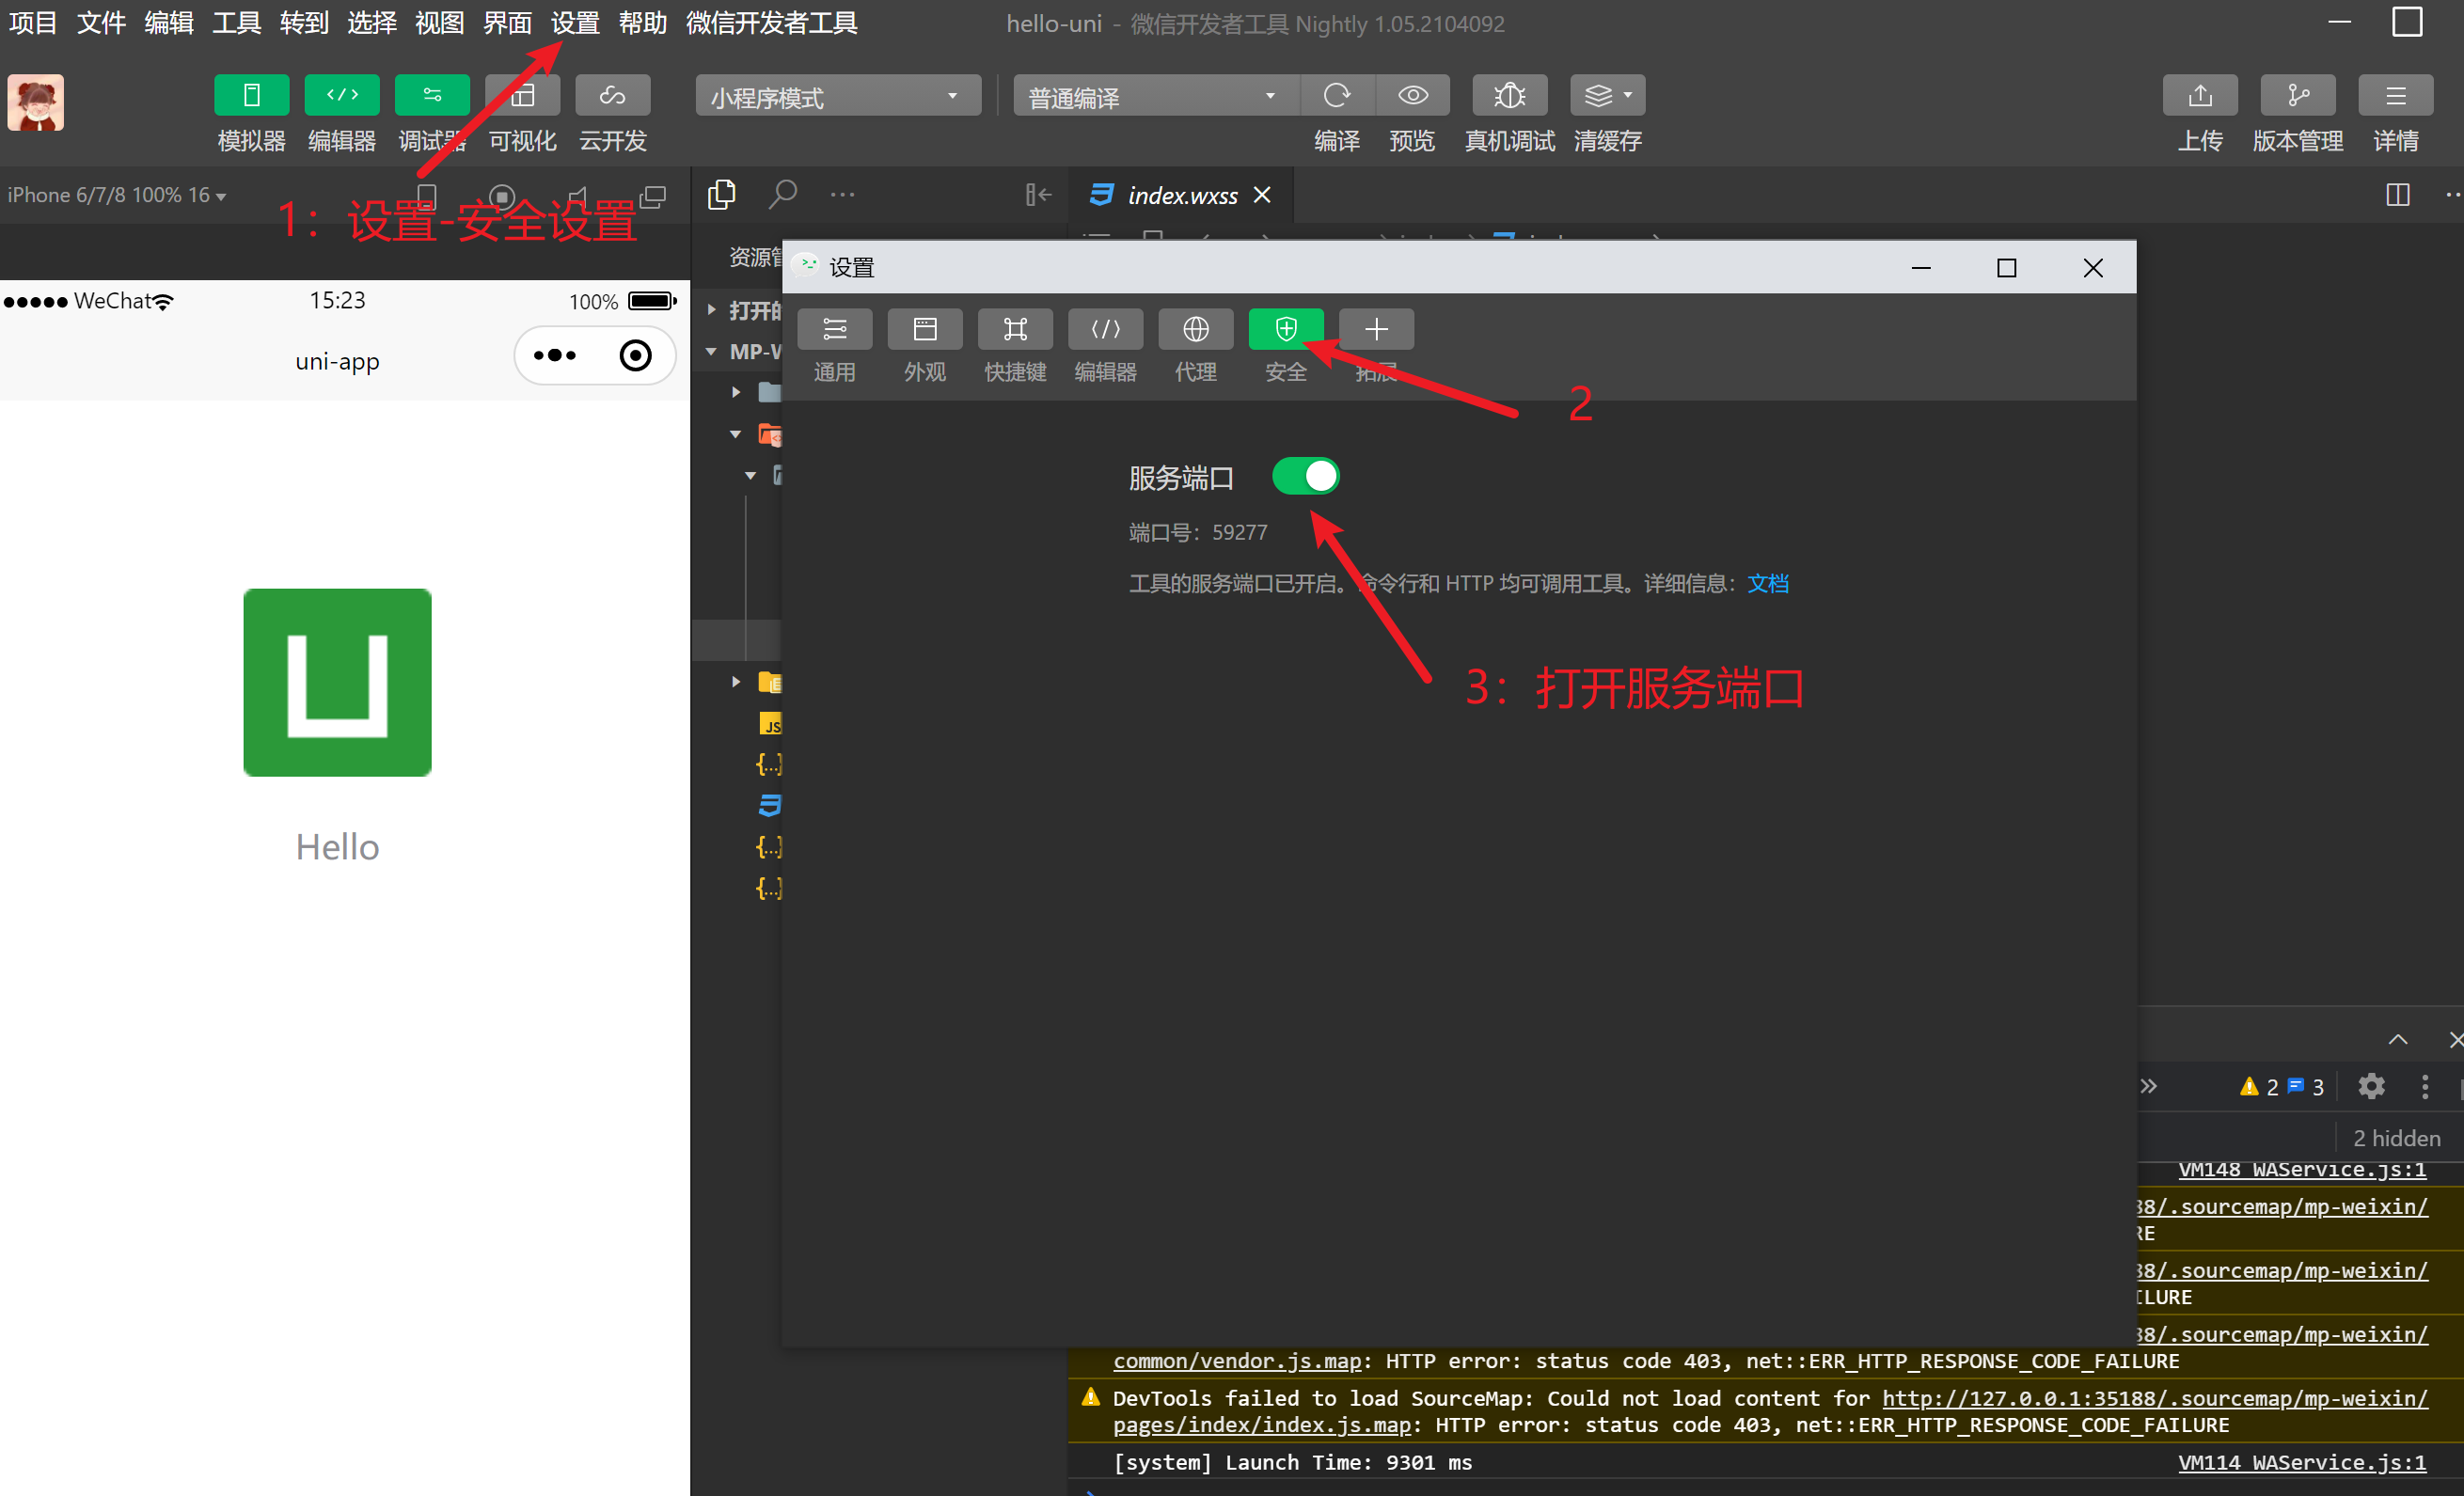The width and height of the screenshot is (2464, 1496).
Task: Click the 编译 compile refresh icon
Action: point(1337,95)
